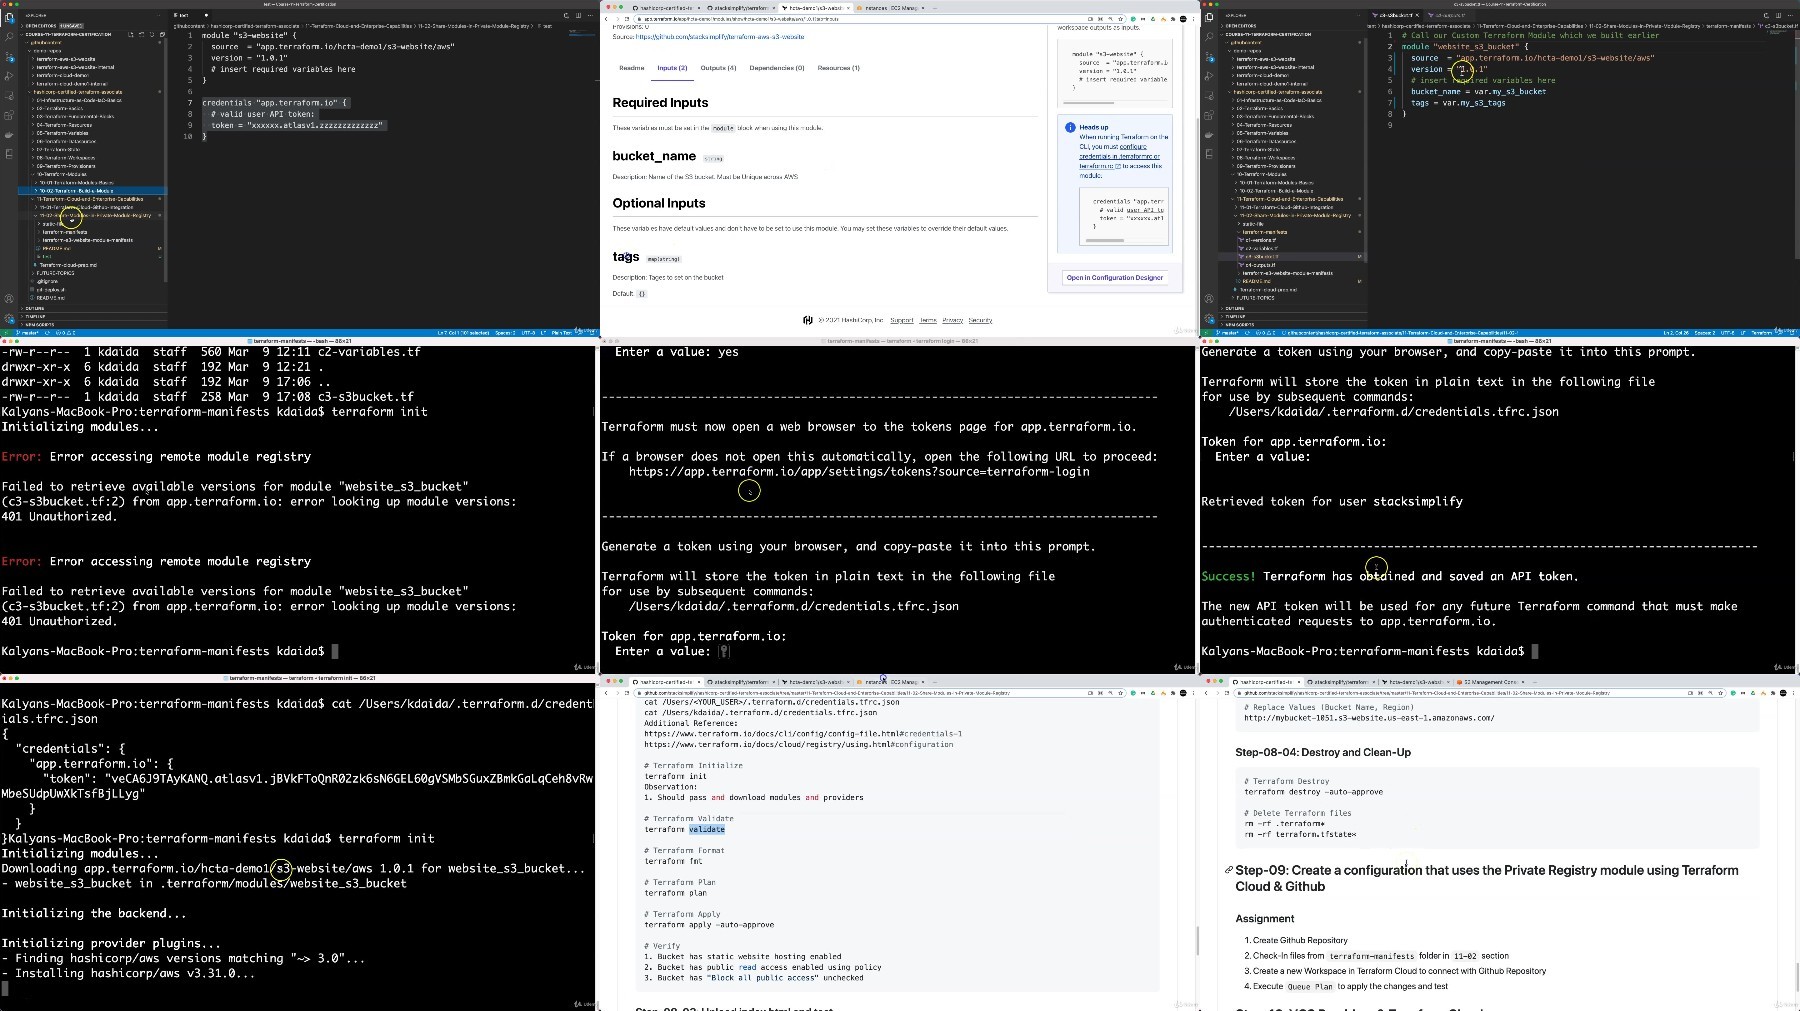Open Docker view in the credentials-block VS Code window
This screenshot has height=1011, width=1800.
tap(9, 135)
